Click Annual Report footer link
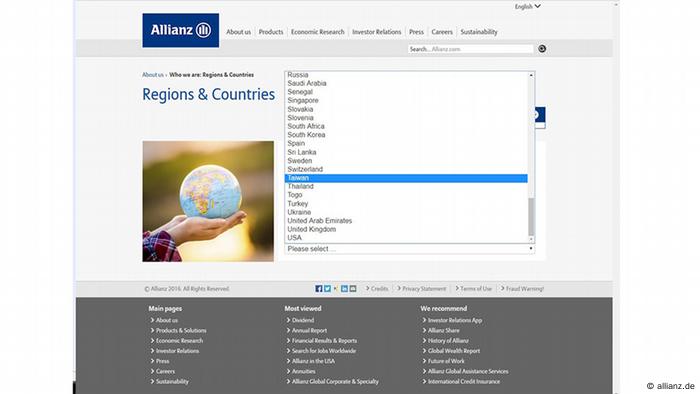 (x=309, y=331)
